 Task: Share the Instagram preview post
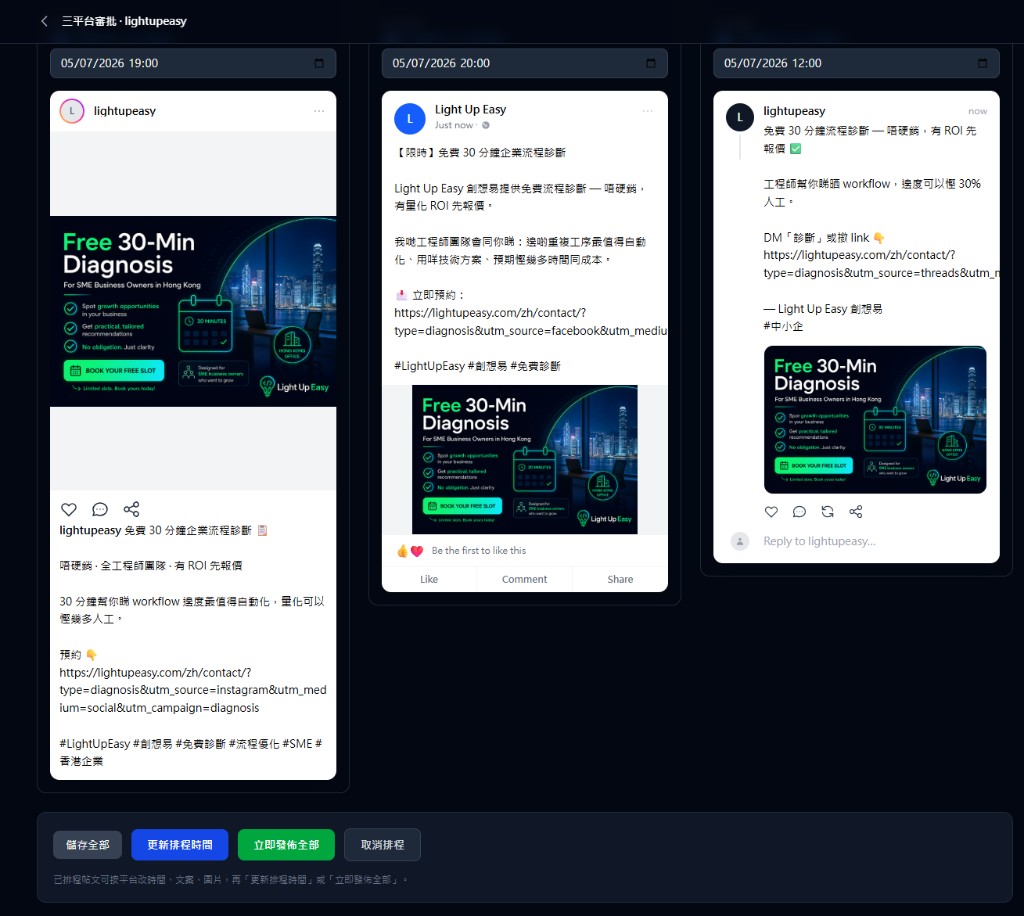pyautogui.click(x=131, y=509)
